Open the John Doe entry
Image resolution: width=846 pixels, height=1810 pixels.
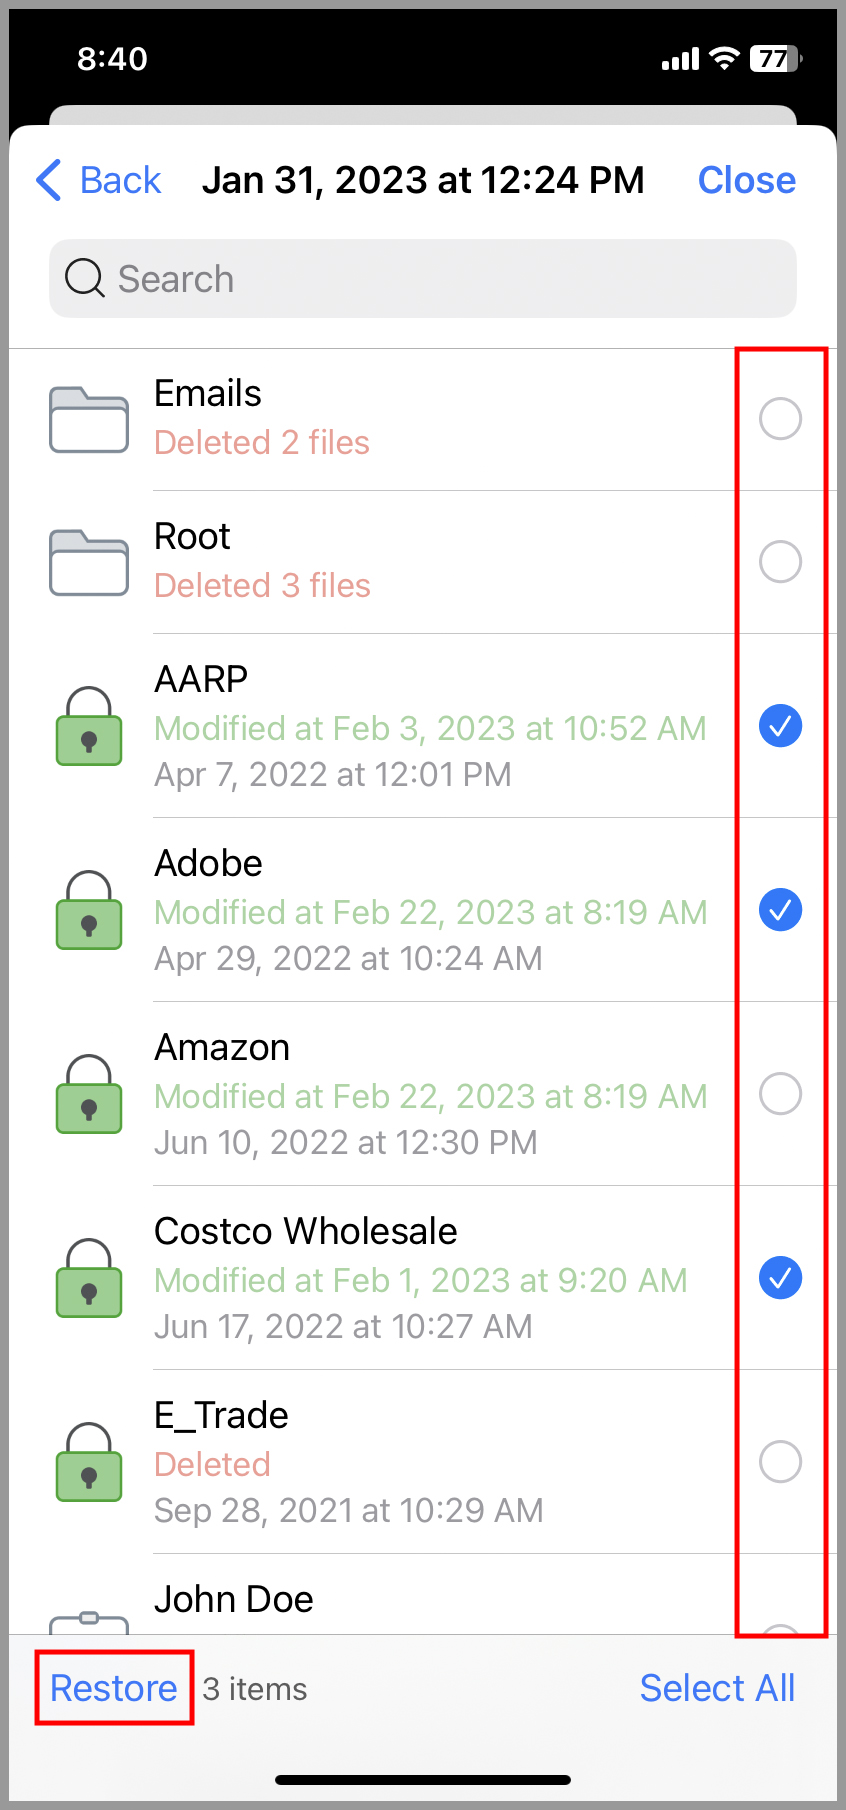point(234,1600)
